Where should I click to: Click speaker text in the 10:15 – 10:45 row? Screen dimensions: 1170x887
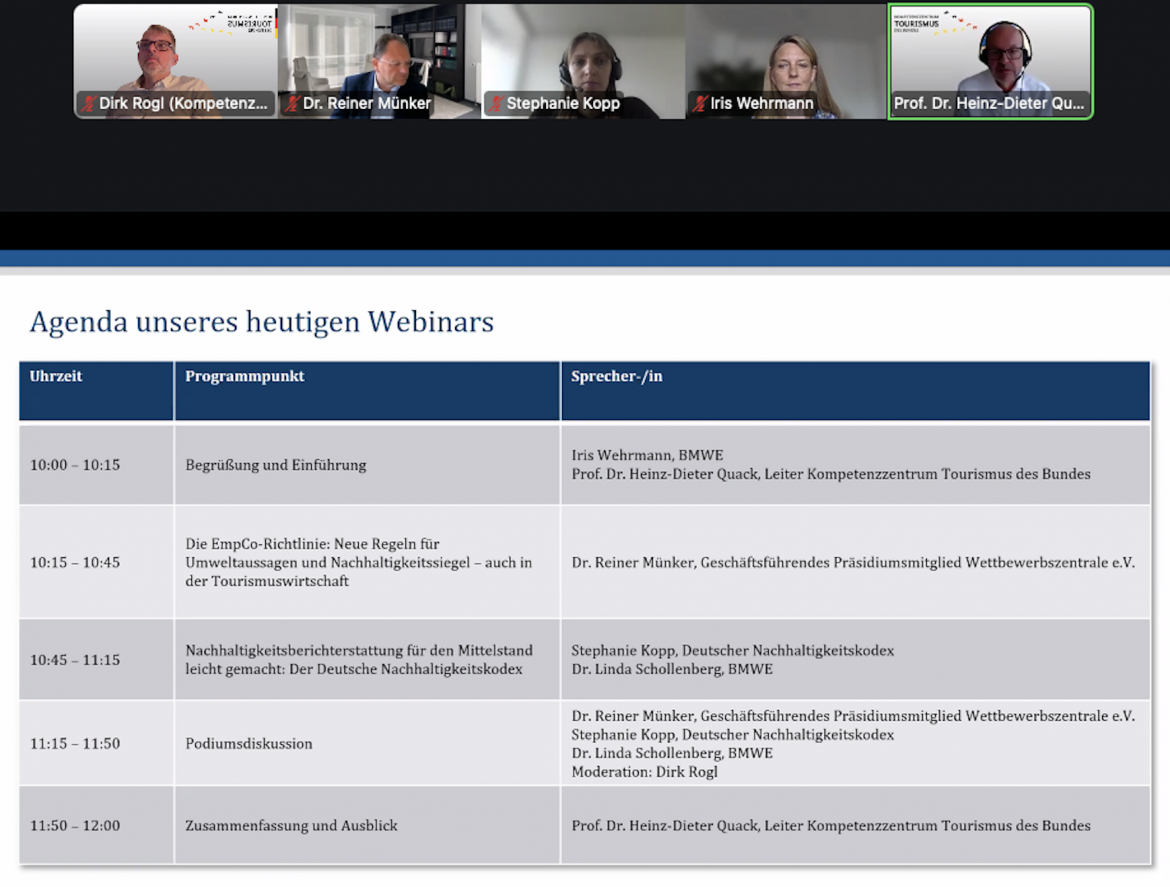pyautogui.click(x=854, y=562)
